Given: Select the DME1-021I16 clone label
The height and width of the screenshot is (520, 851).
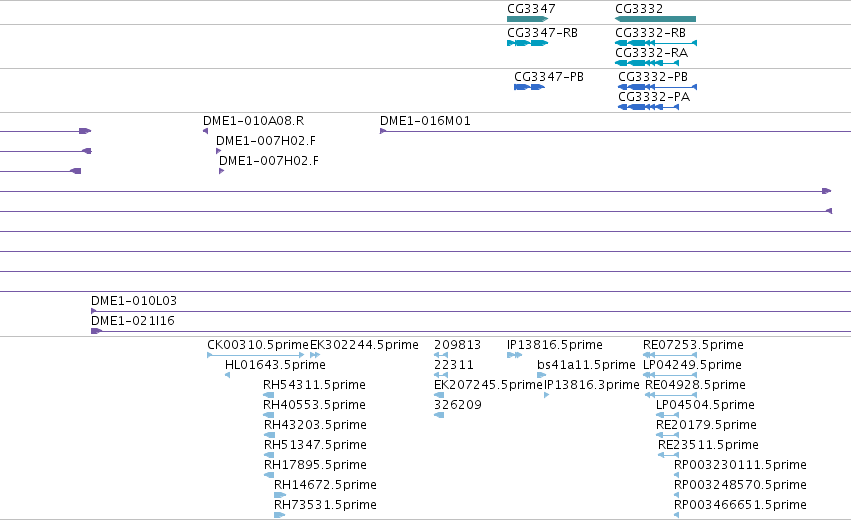Looking at the screenshot, I should (x=133, y=321).
